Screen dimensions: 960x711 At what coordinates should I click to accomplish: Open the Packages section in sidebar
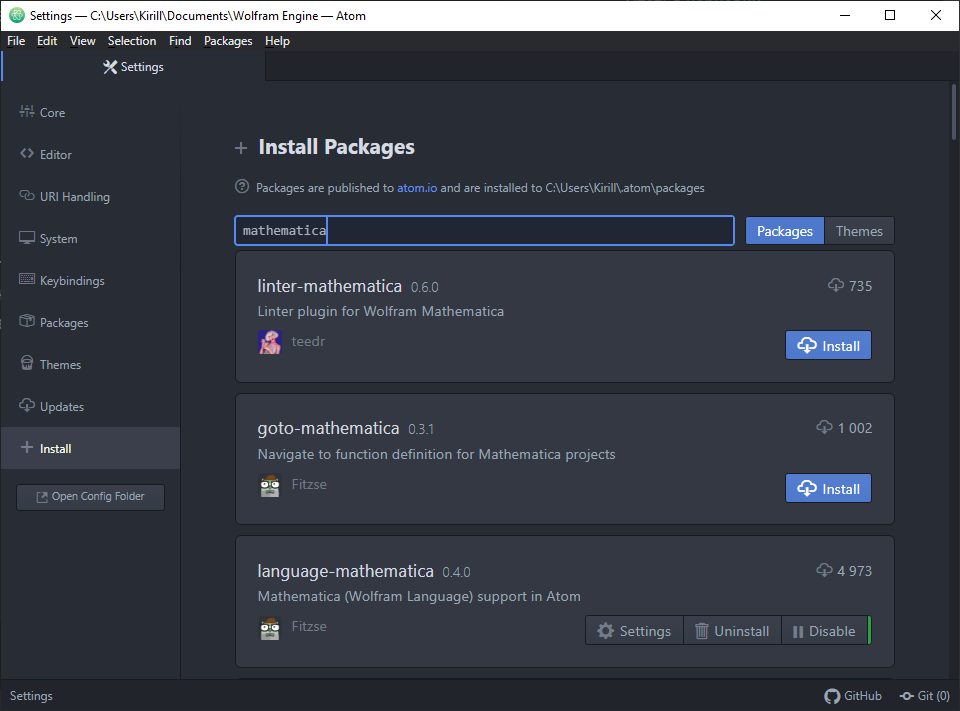(91, 323)
